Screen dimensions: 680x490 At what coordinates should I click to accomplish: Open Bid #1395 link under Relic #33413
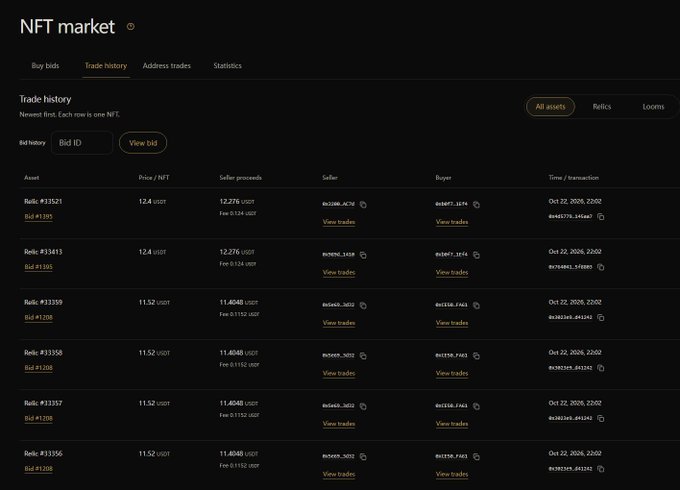tap(39, 267)
